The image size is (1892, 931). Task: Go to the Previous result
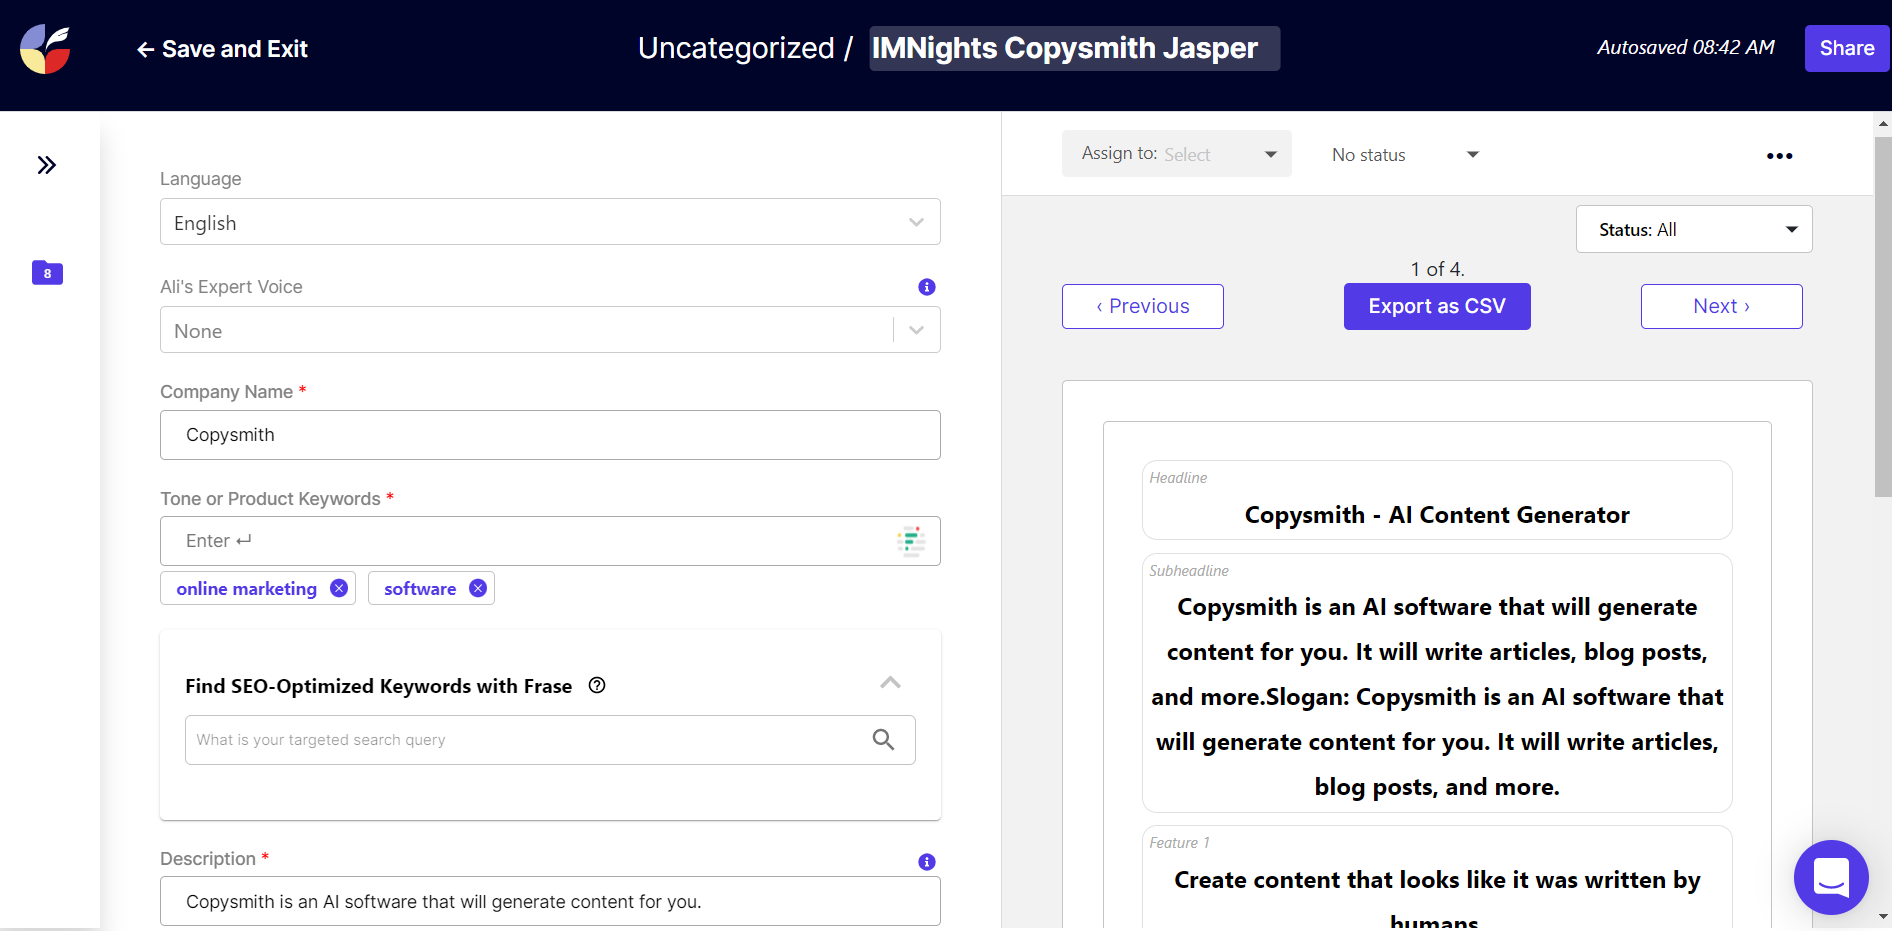[1143, 306]
